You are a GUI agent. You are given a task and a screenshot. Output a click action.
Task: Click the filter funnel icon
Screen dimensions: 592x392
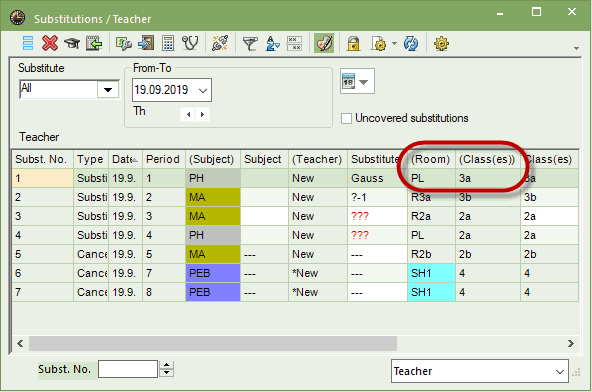pyautogui.click(x=250, y=43)
